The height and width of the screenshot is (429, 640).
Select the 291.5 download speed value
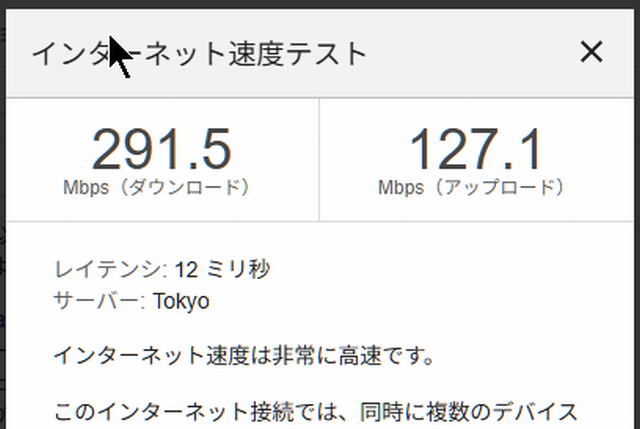[162, 150]
